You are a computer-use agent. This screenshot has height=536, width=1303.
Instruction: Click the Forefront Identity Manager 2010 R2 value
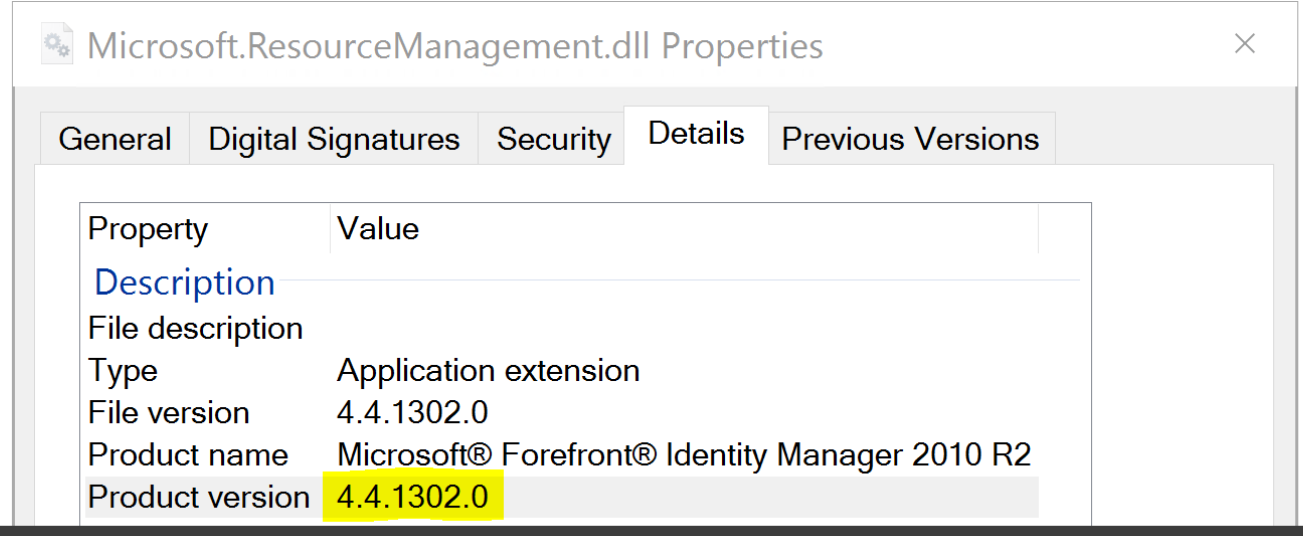point(684,454)
